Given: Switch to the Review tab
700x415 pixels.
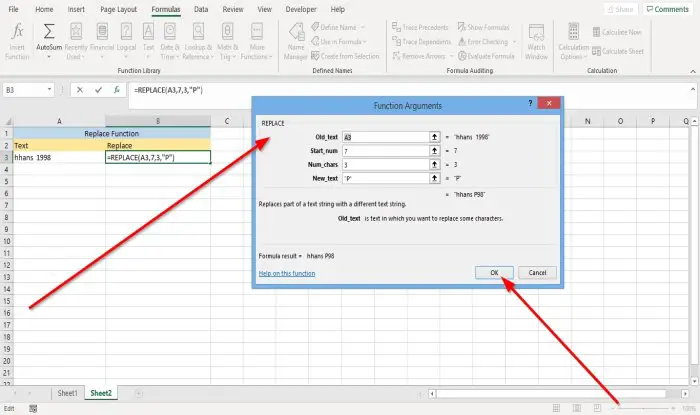Looking at the screenshot, I should [233, 9].
